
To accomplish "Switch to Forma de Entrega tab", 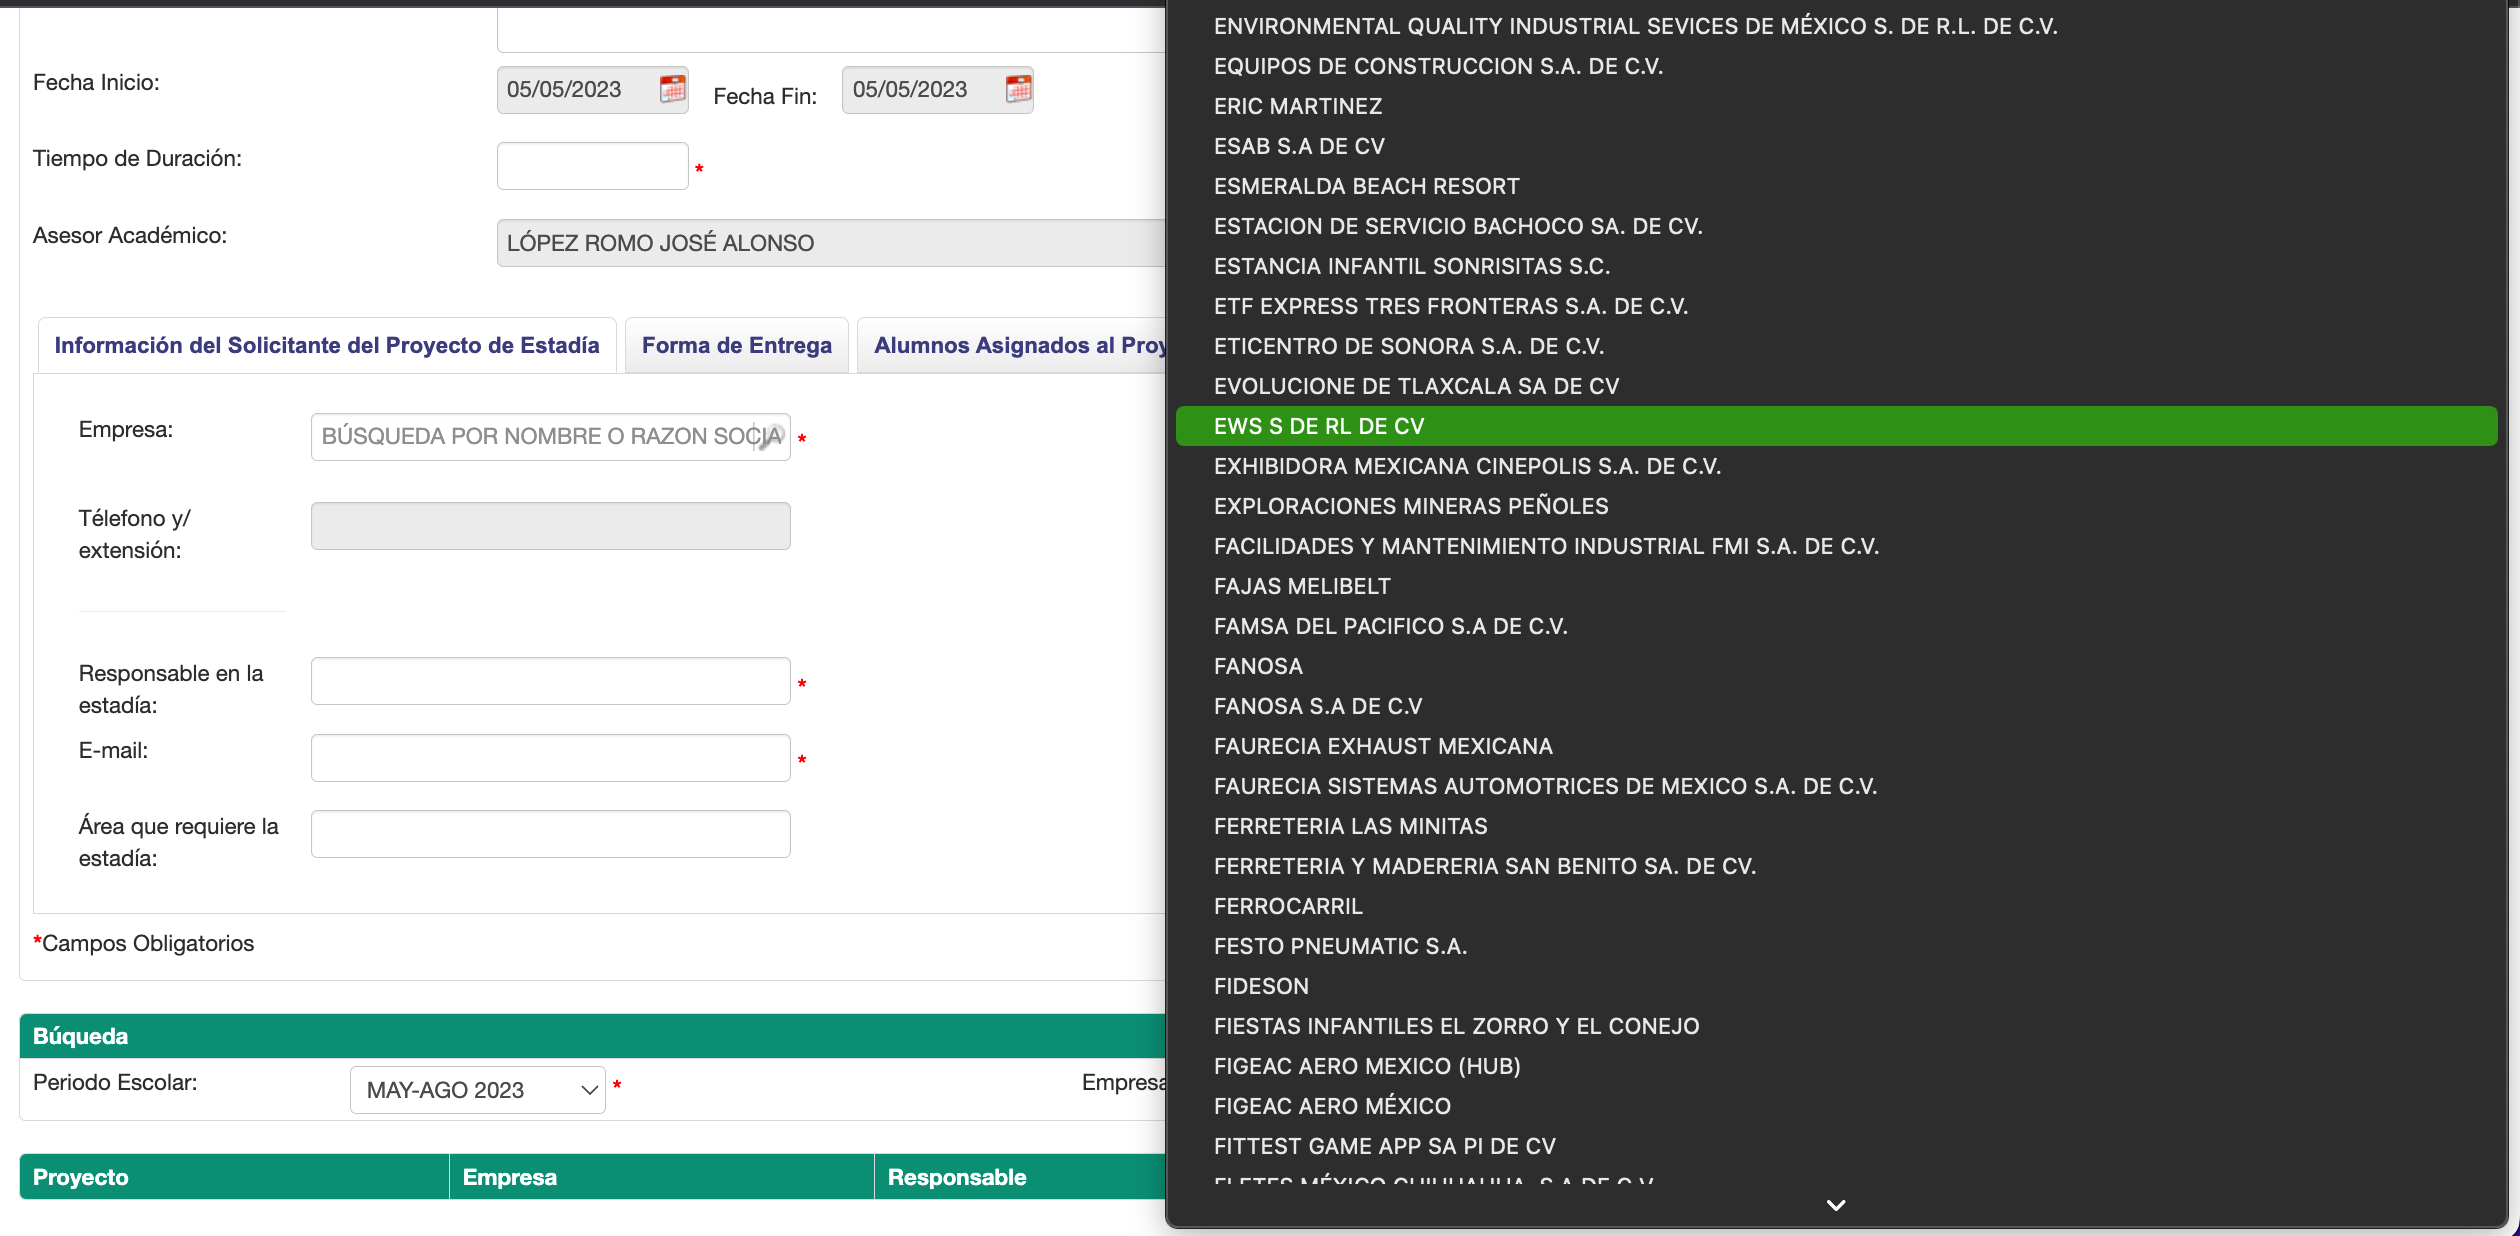I will point(736,345).
